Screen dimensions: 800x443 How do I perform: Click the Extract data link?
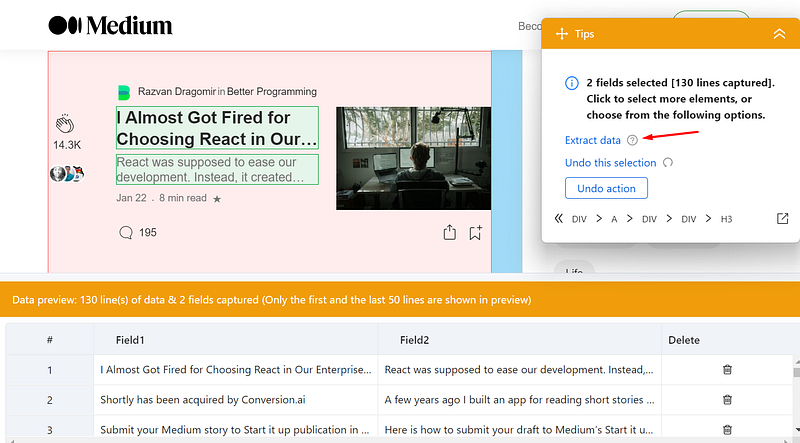pos(592,140)
